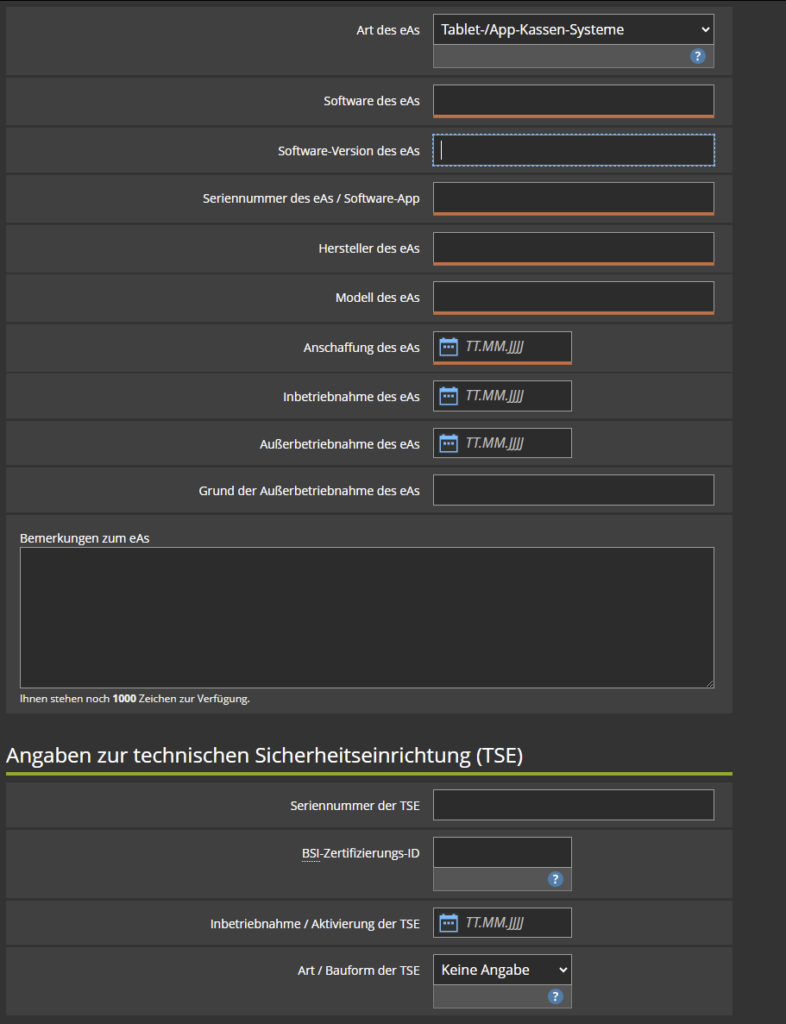Click help icon below Art des eAs
The height and width of the screenshot is (1024, 786).
pos(698,56)
